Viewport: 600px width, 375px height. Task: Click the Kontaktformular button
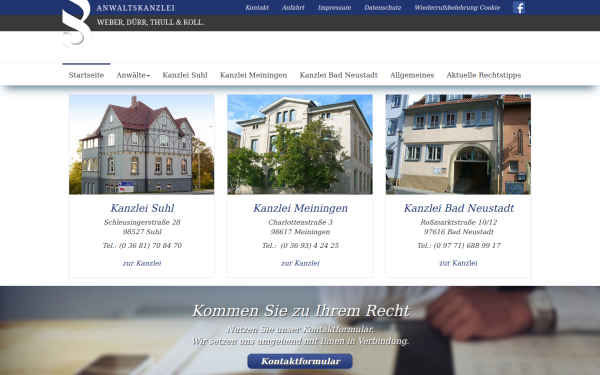[x=300, y=361]
